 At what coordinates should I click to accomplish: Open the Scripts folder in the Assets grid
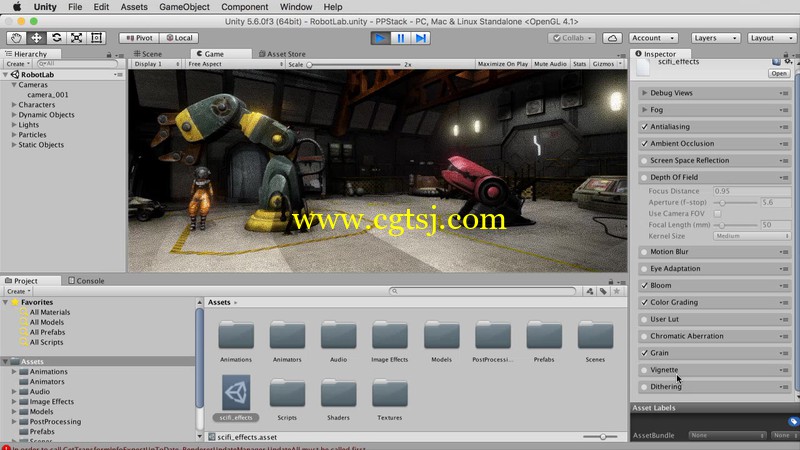point(287,393)
